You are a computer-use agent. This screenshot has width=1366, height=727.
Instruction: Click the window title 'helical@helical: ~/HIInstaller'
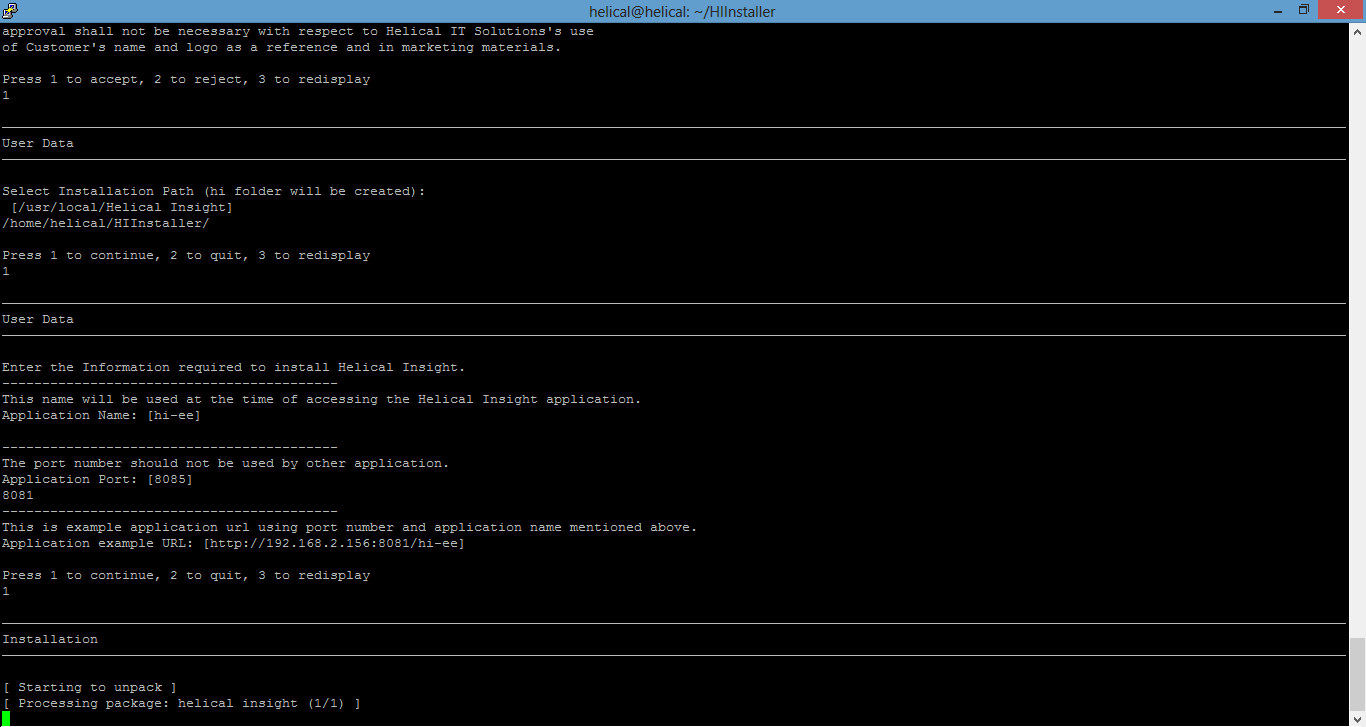click(x=682, y=11)
